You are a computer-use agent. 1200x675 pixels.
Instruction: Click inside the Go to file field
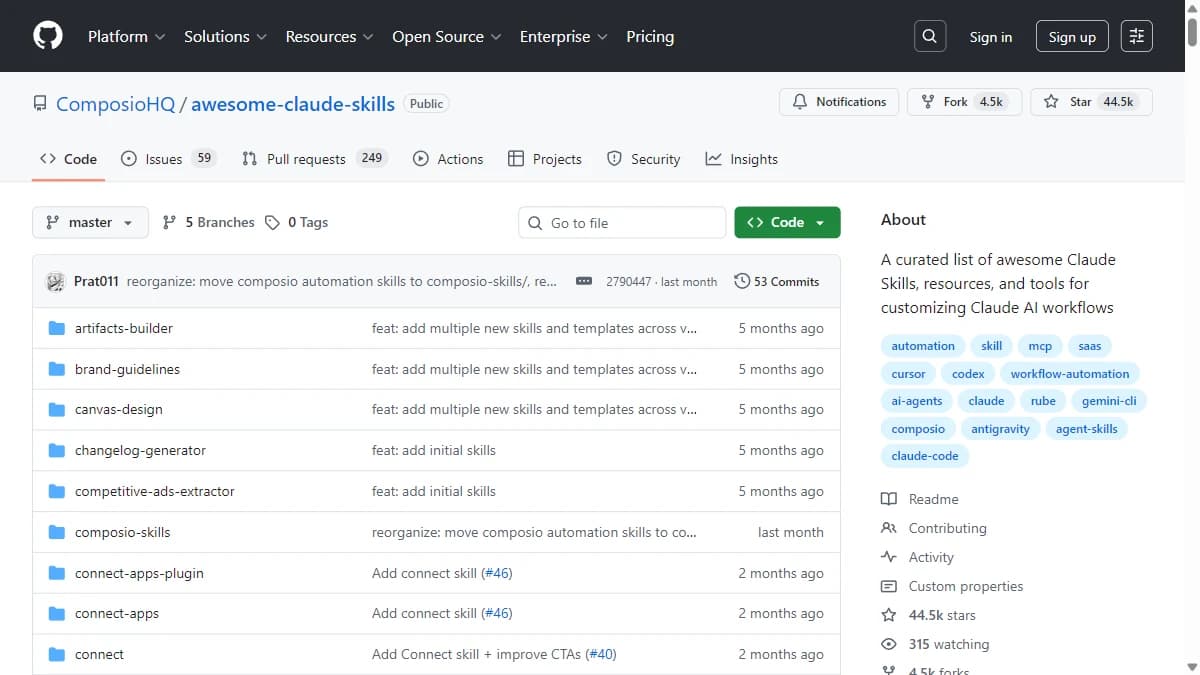622,222
